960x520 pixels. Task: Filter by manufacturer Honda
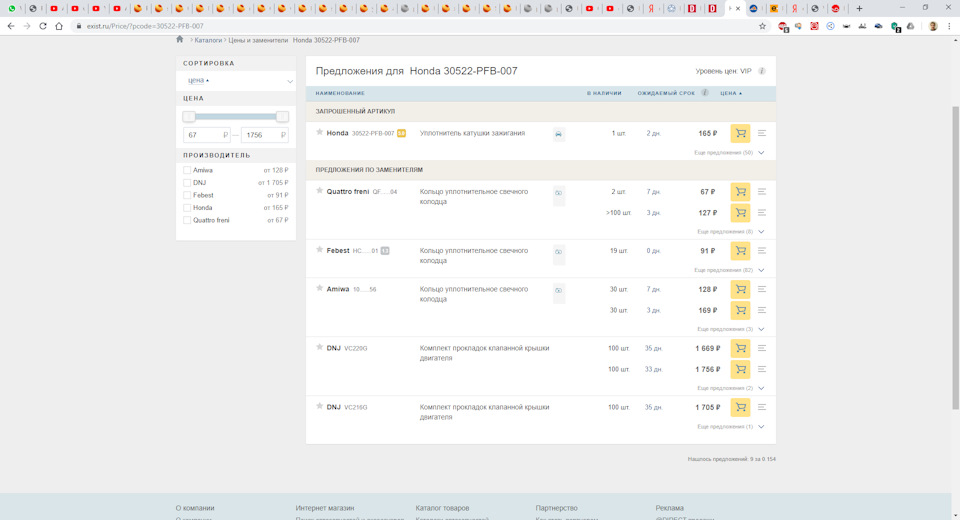(x=187, y=208)
